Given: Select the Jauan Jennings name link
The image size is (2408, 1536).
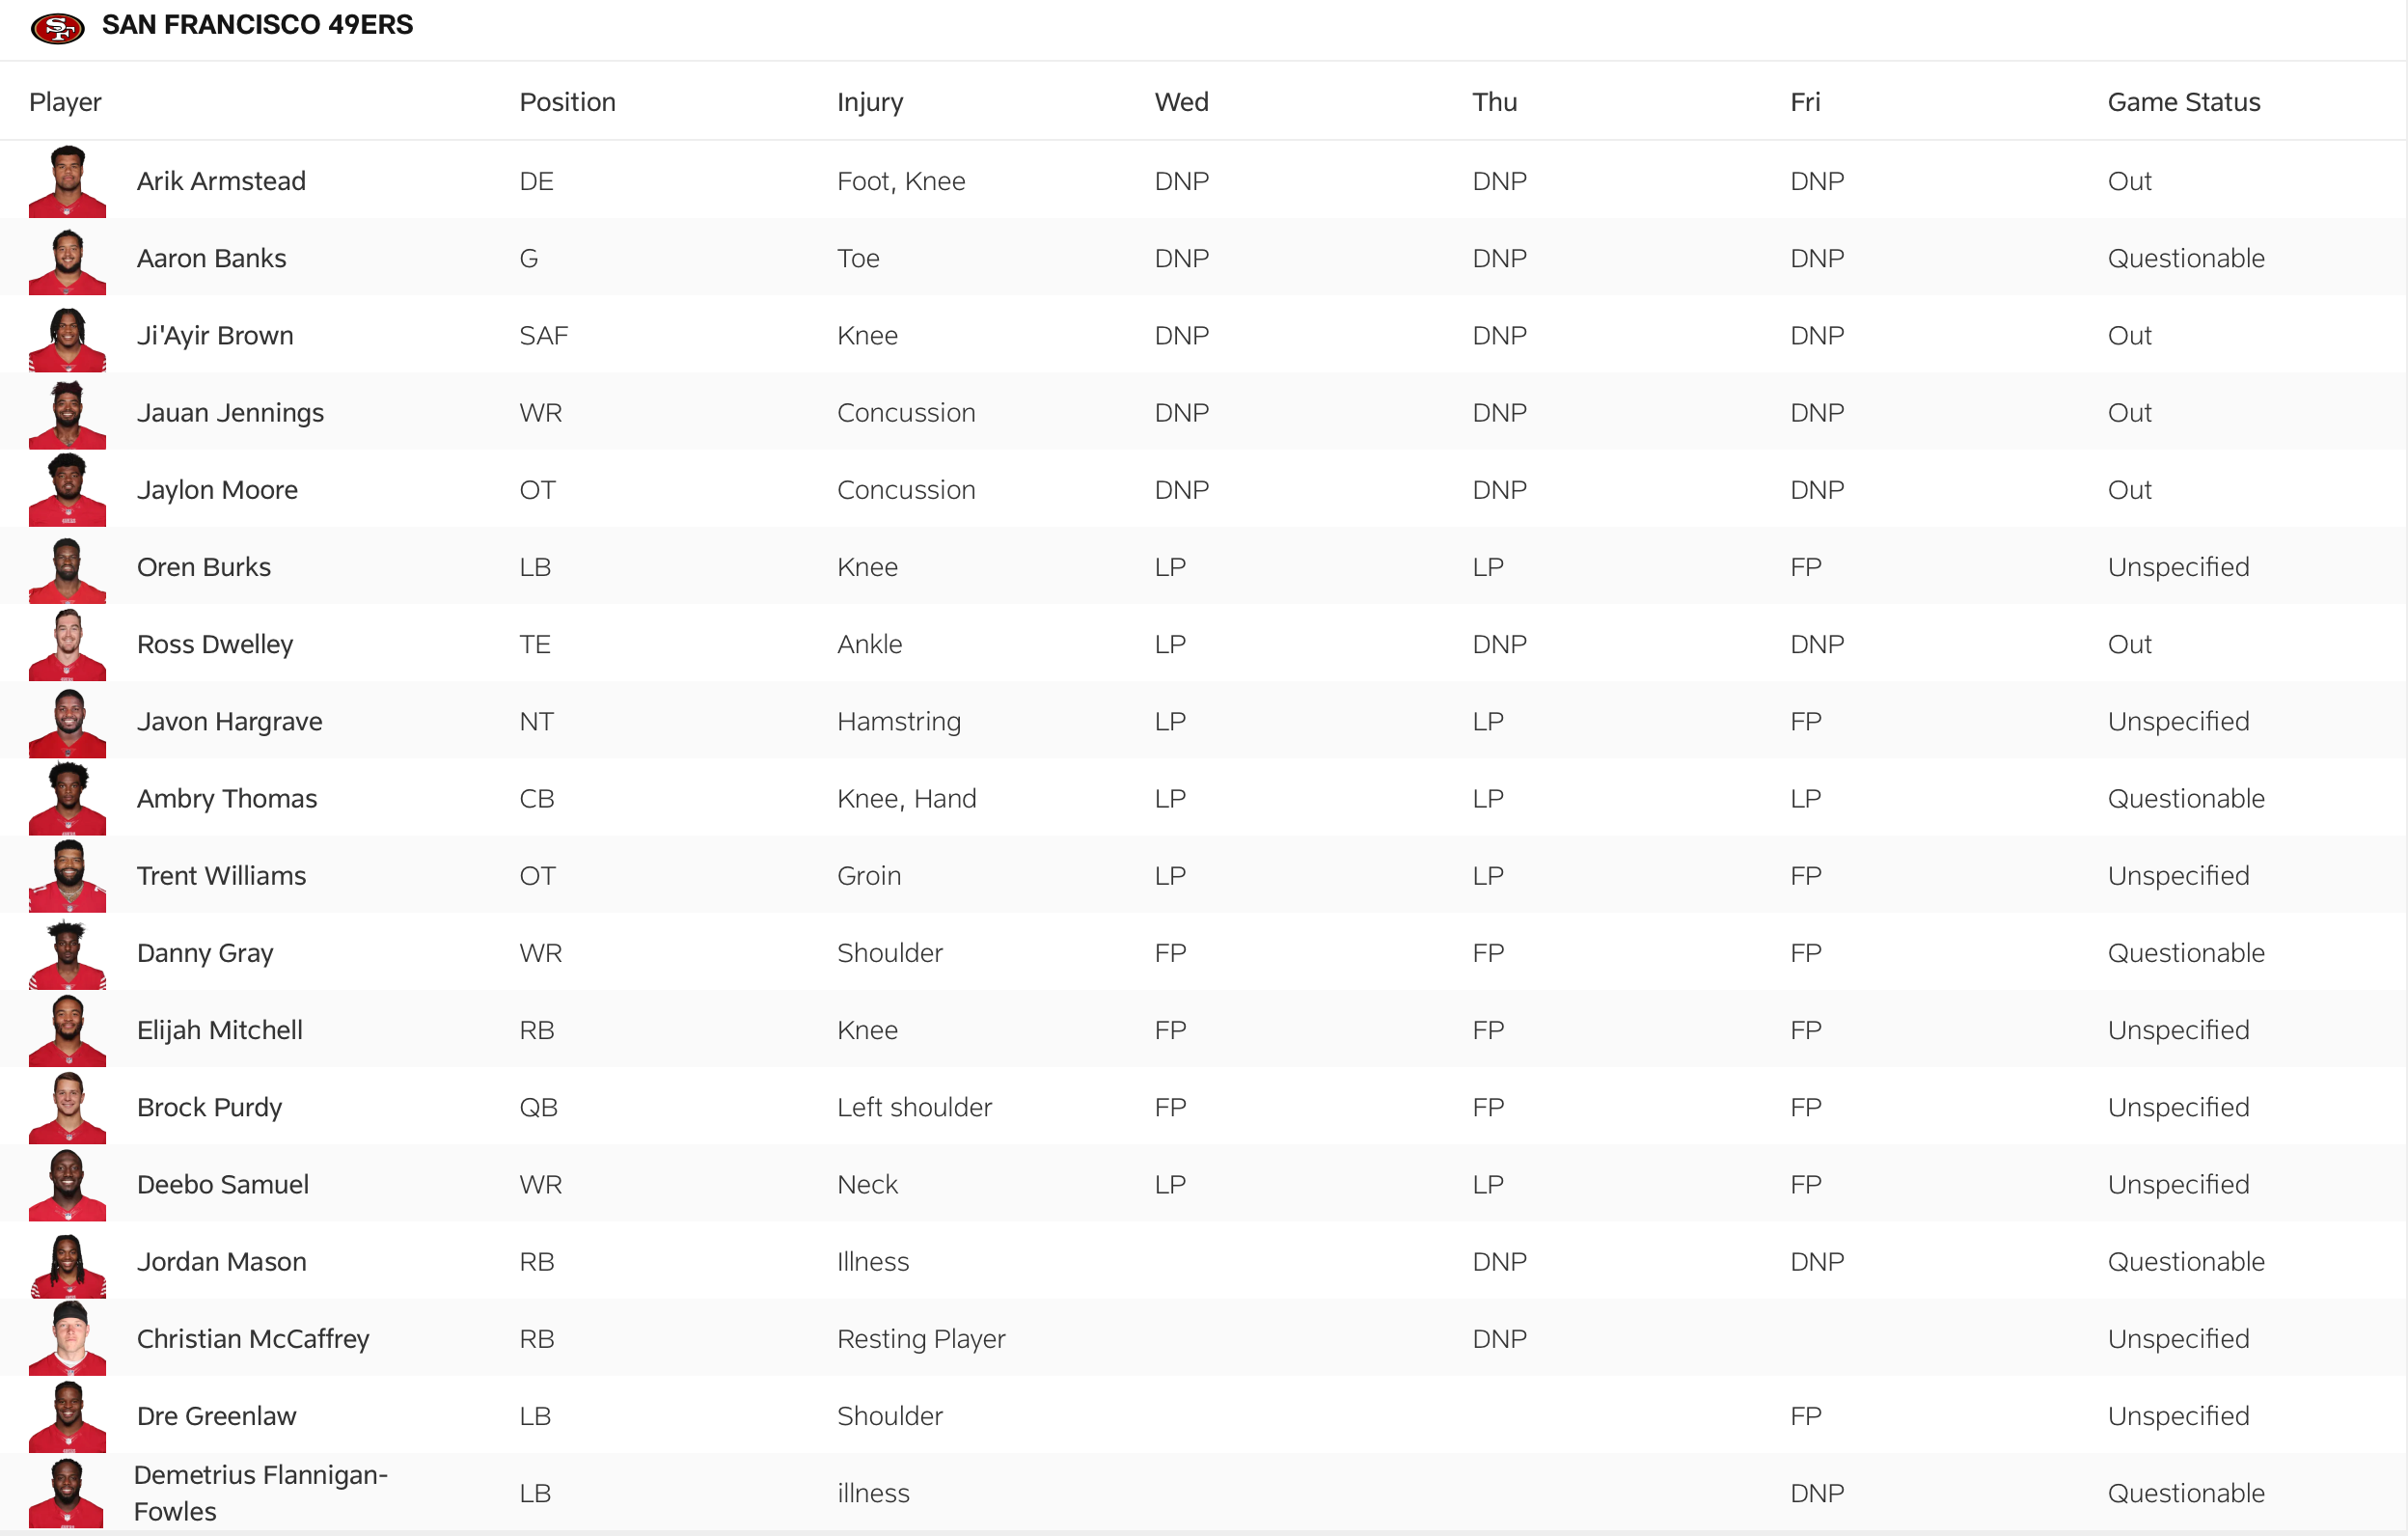Looking at the screenshot, I should click(230, 412).
